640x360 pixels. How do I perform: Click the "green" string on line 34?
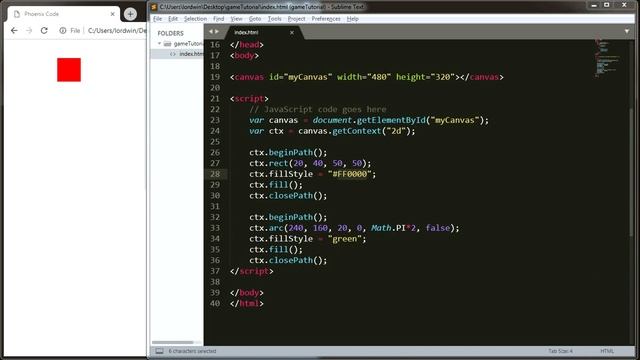[344, 239]
